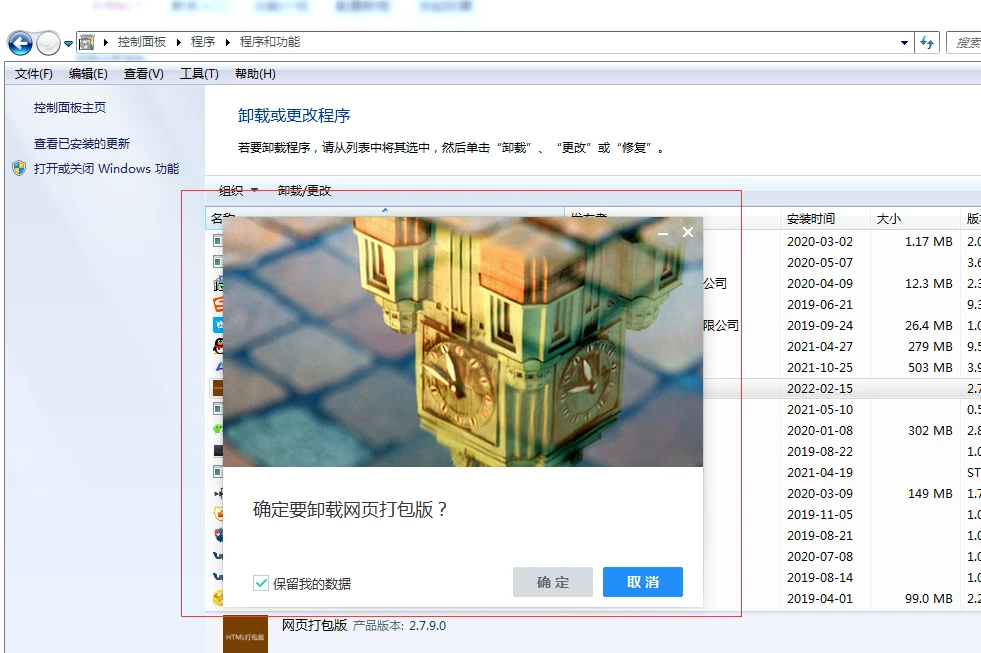The image size is (981, 653).
Task: Click into the search box
Action: [x=963, y=43]
